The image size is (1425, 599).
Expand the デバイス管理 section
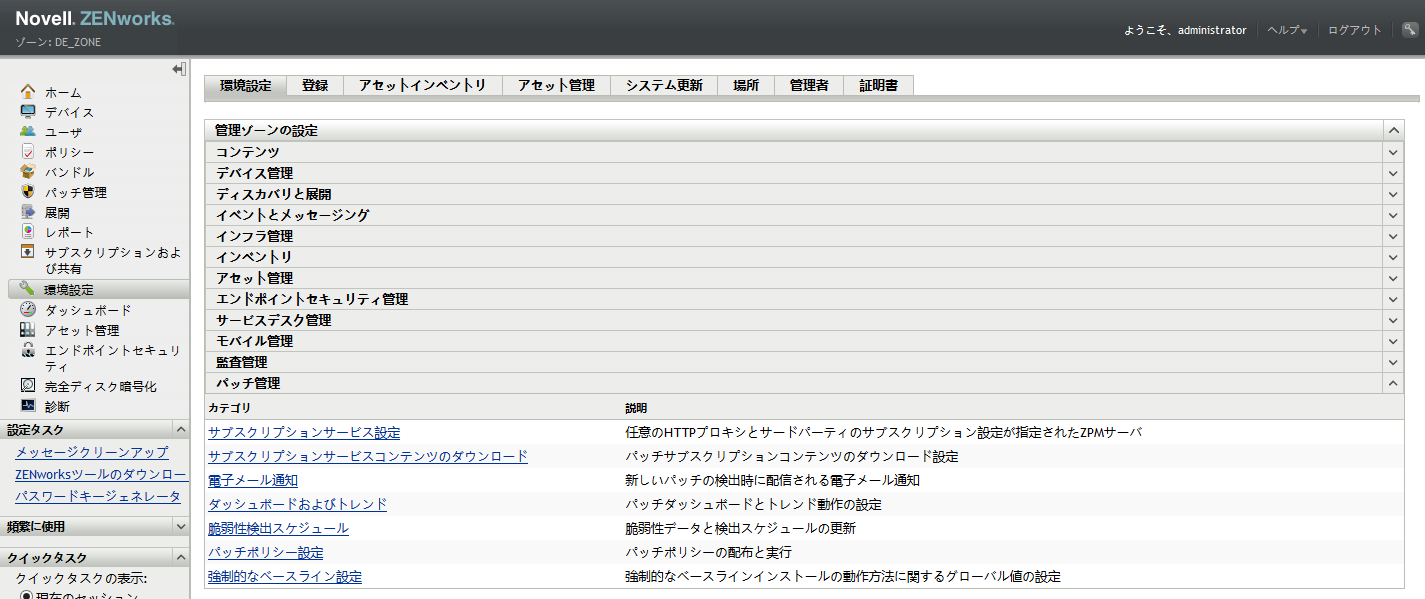(x=1393, y=173)
